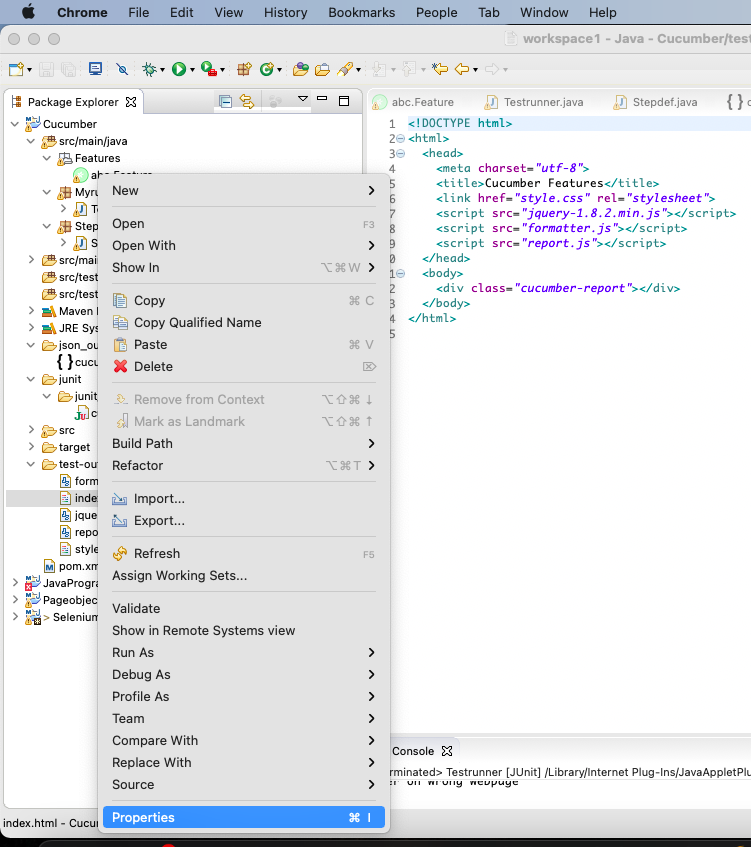Toggle code folding at the body line
Image resolution: width=751 pixels, height=847 pixels.
point(401,273)
